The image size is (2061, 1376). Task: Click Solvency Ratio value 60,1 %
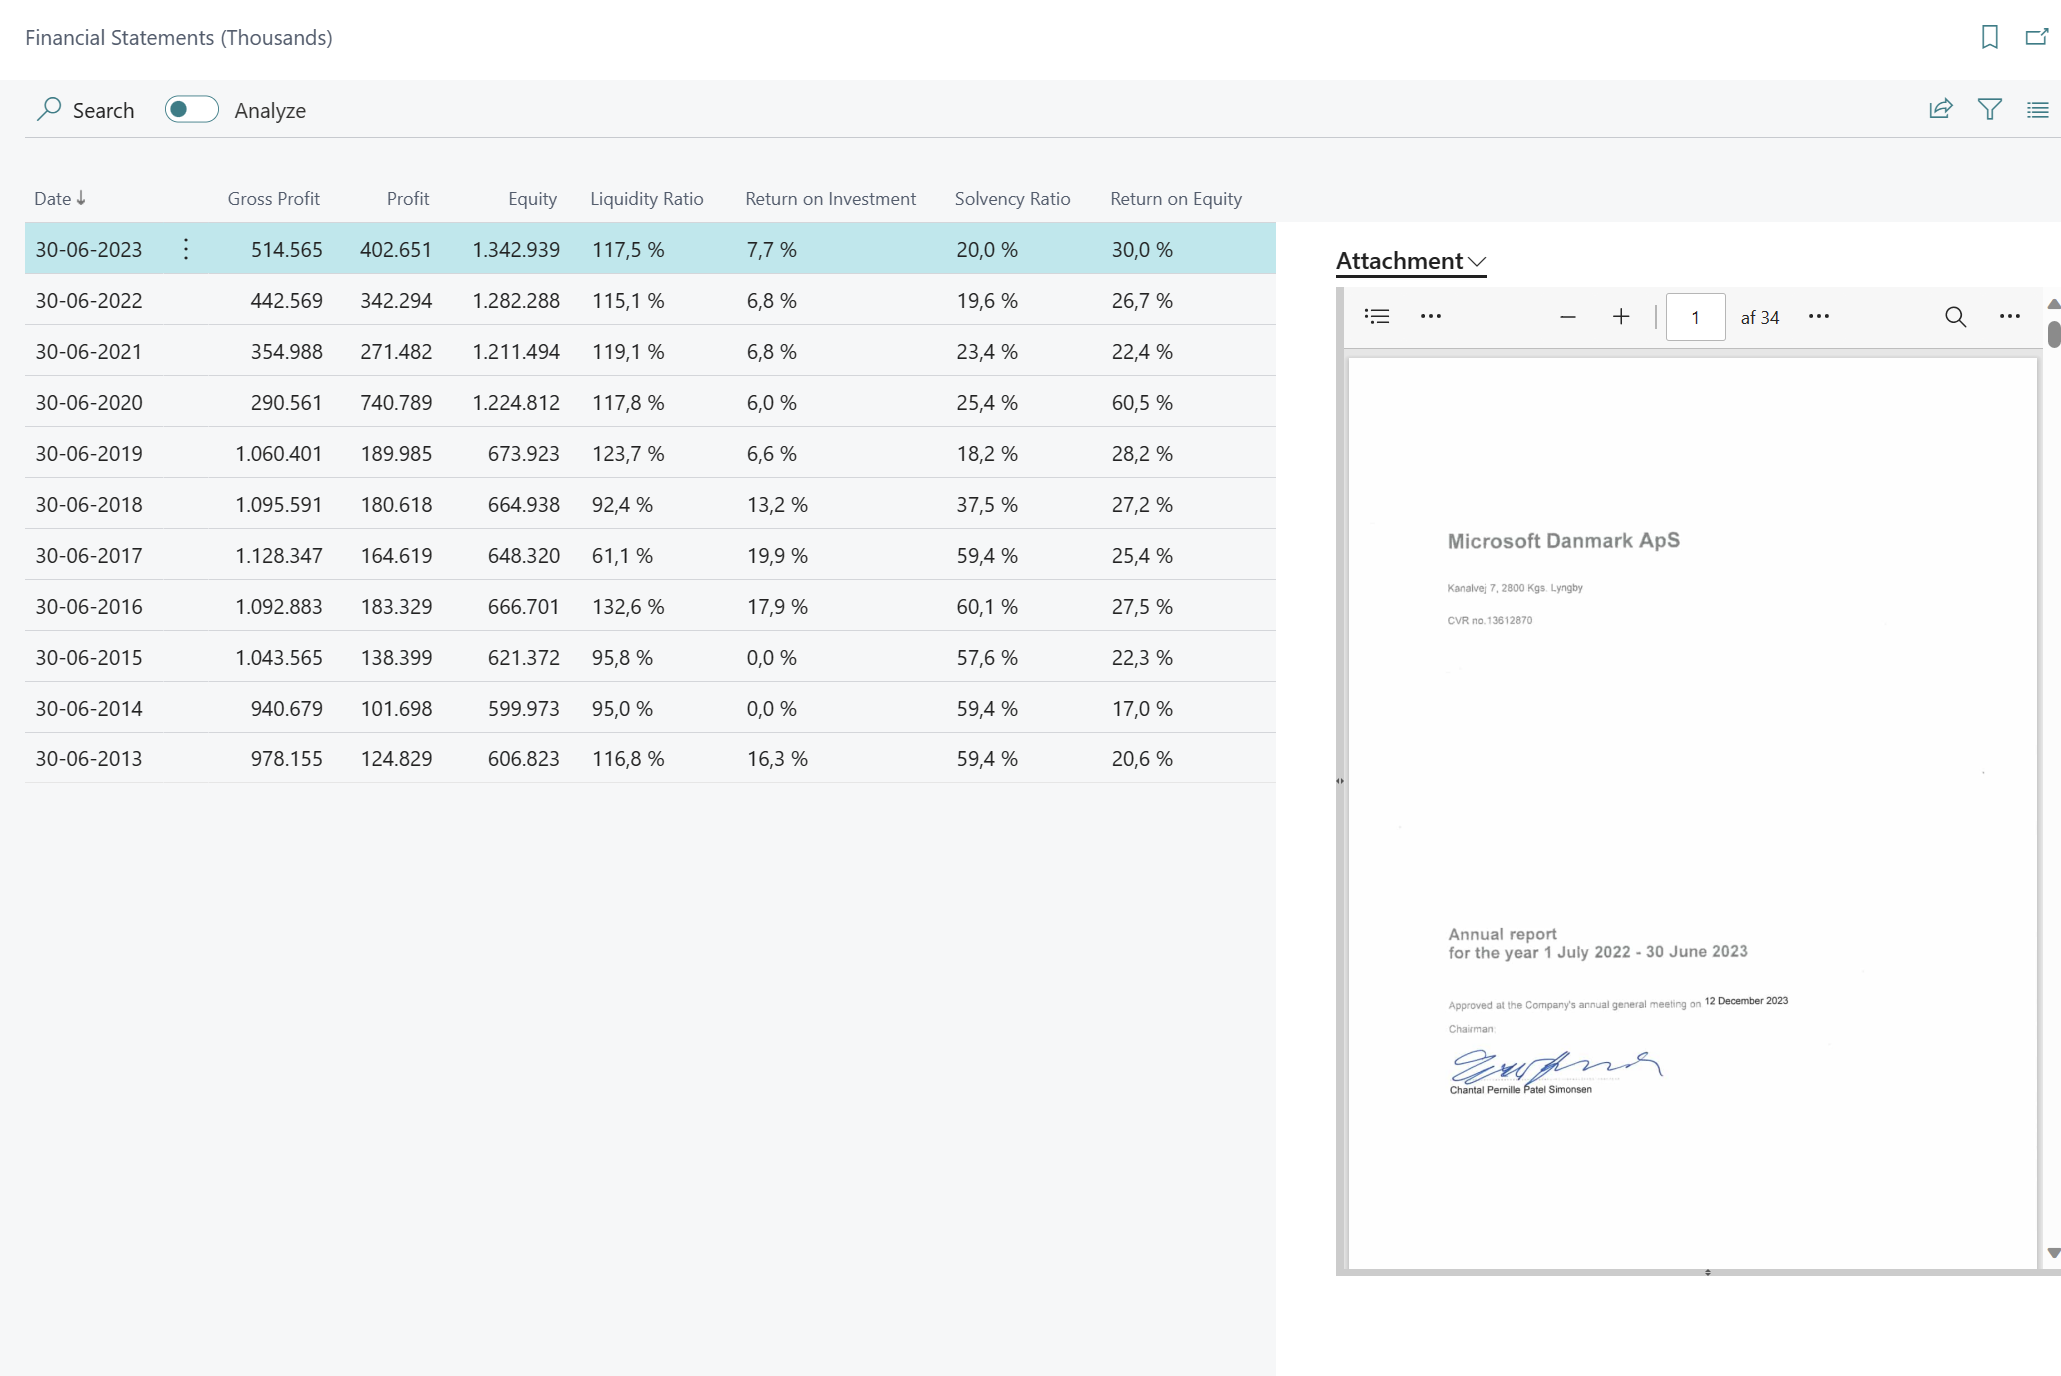pyautogui.click(x=987, y=606)
